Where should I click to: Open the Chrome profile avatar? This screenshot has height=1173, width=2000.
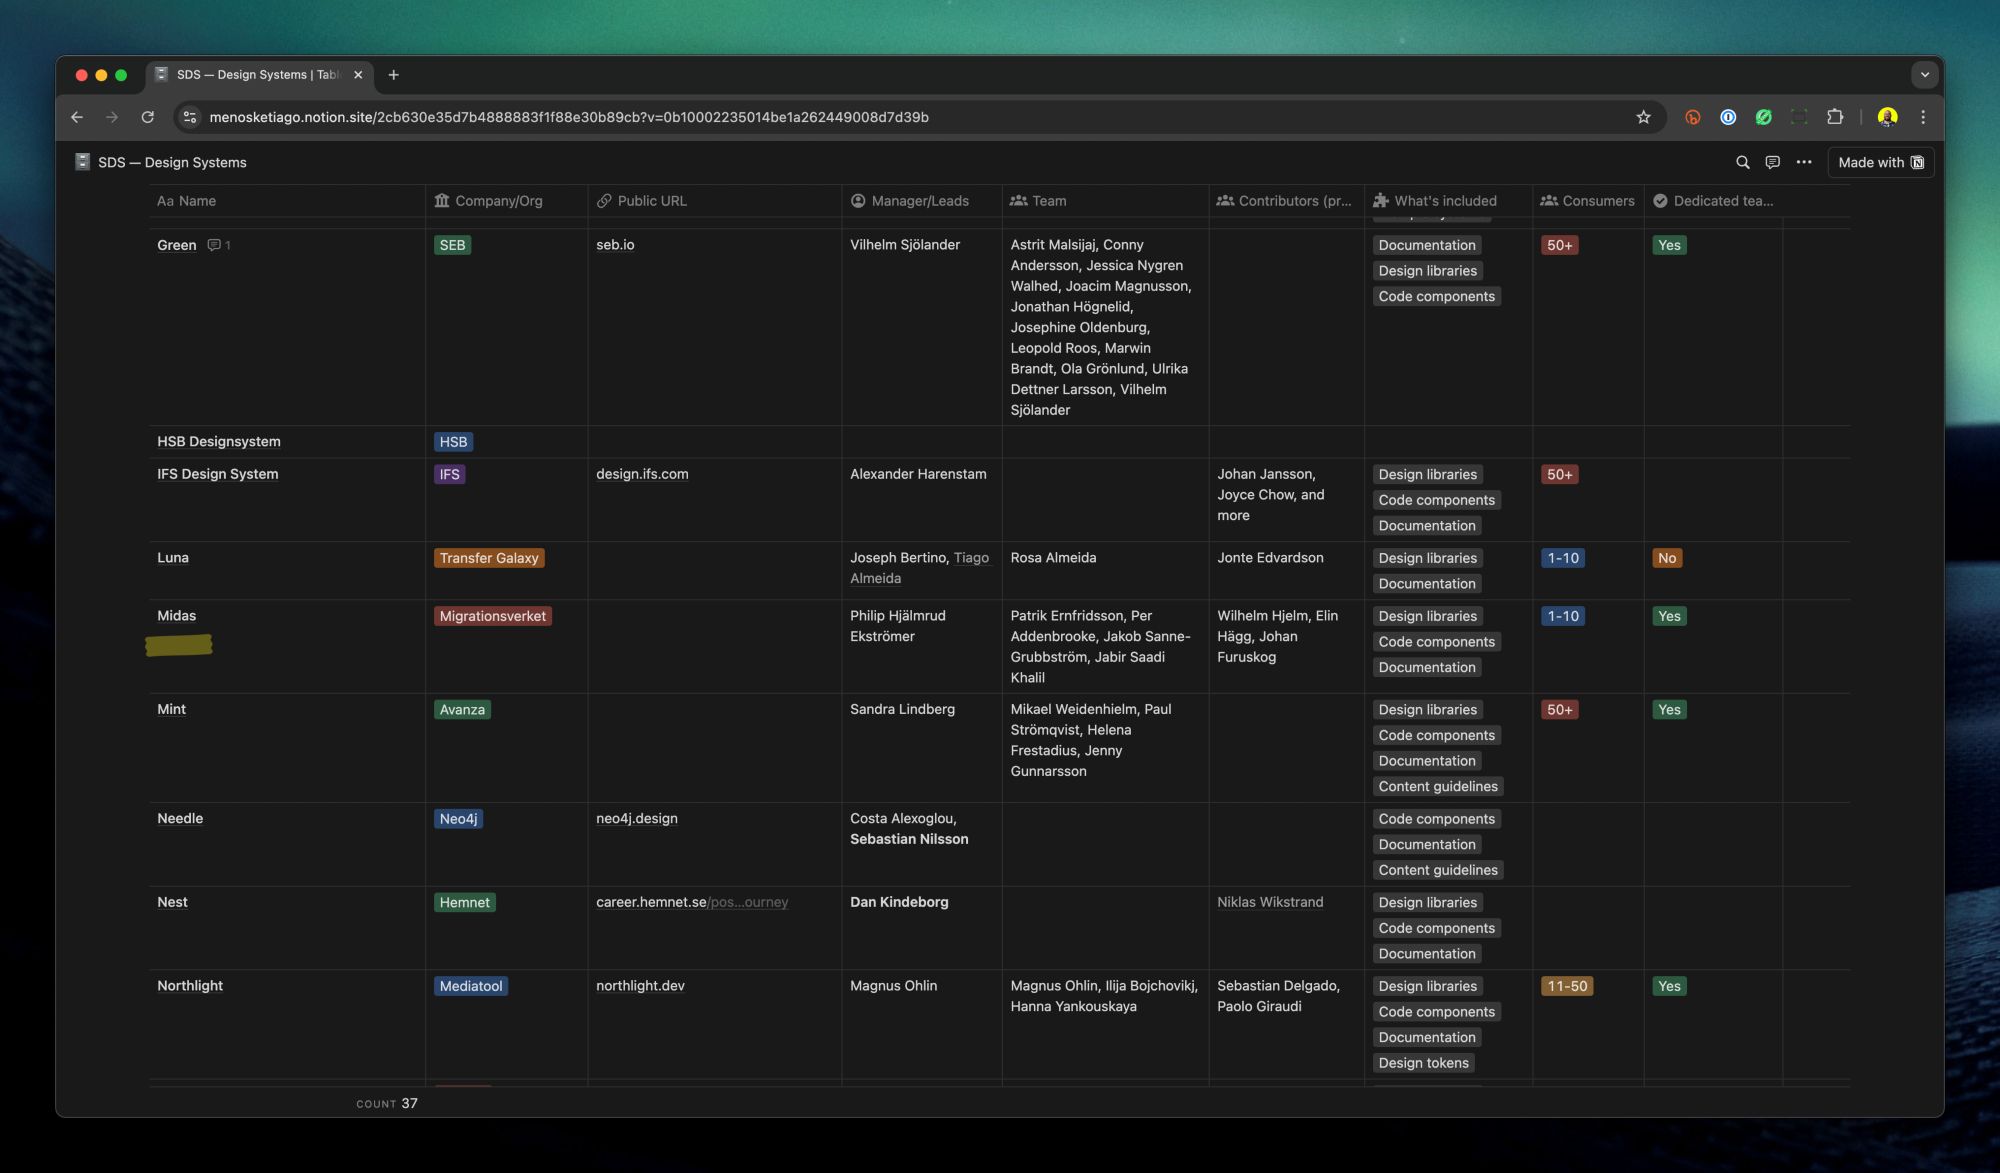coord(1887,117)
